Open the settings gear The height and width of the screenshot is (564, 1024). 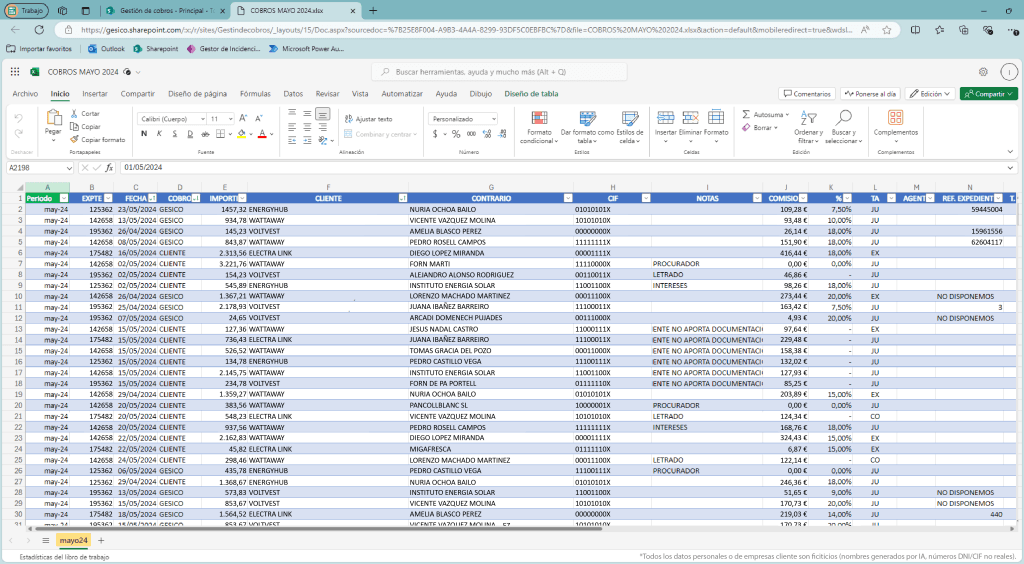coord(983,72)
